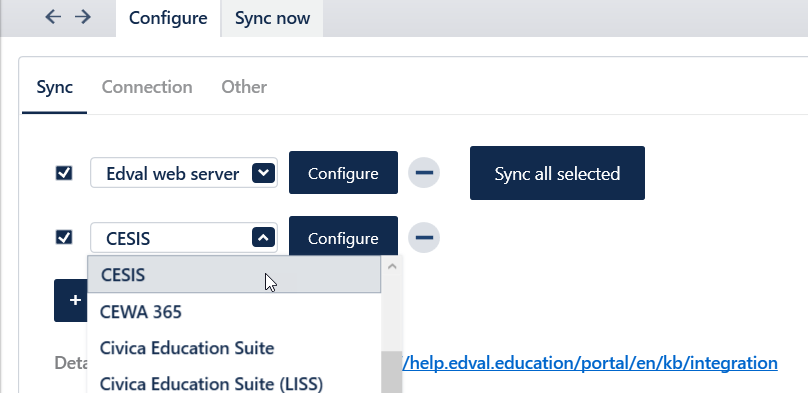Open the help.edval.education integration link
This screenshot has width=808, height=393.
590,363
